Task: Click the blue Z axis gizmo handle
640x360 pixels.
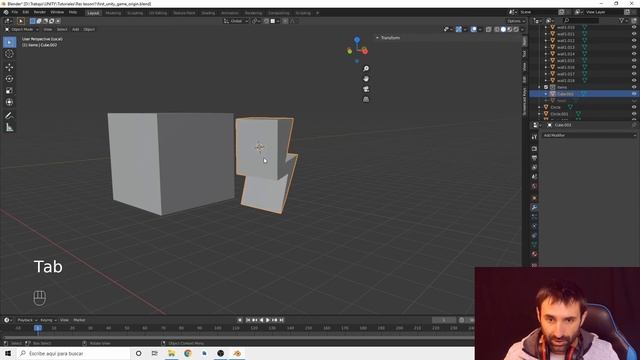Action: pos(357,40)
